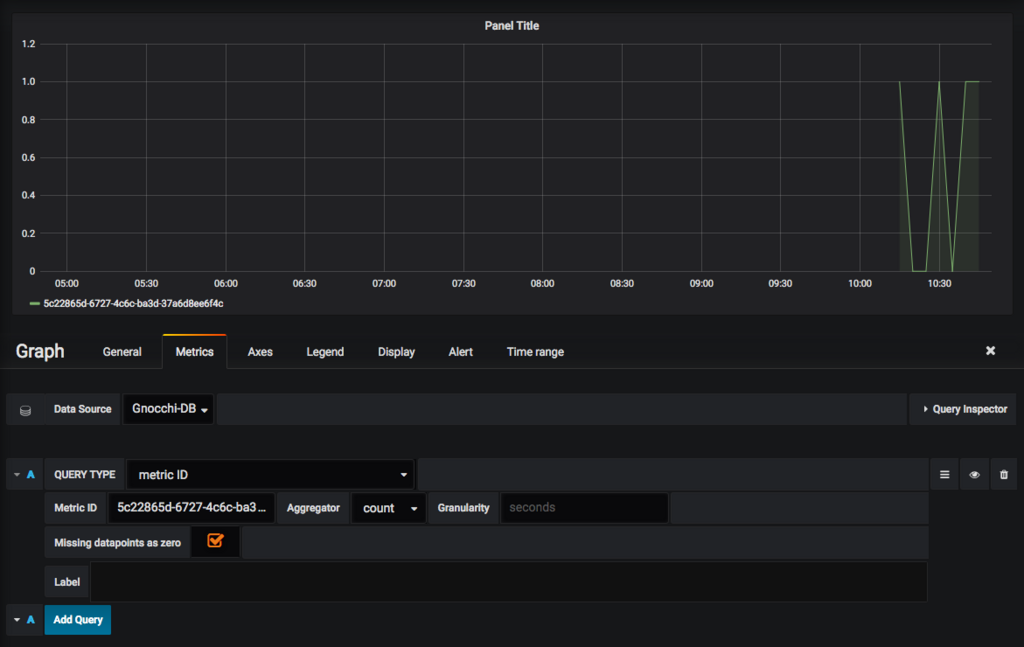Screen dimensions: 1024x647
Task: Switch to the Alert tab
Action: click(x=460, y=352)
